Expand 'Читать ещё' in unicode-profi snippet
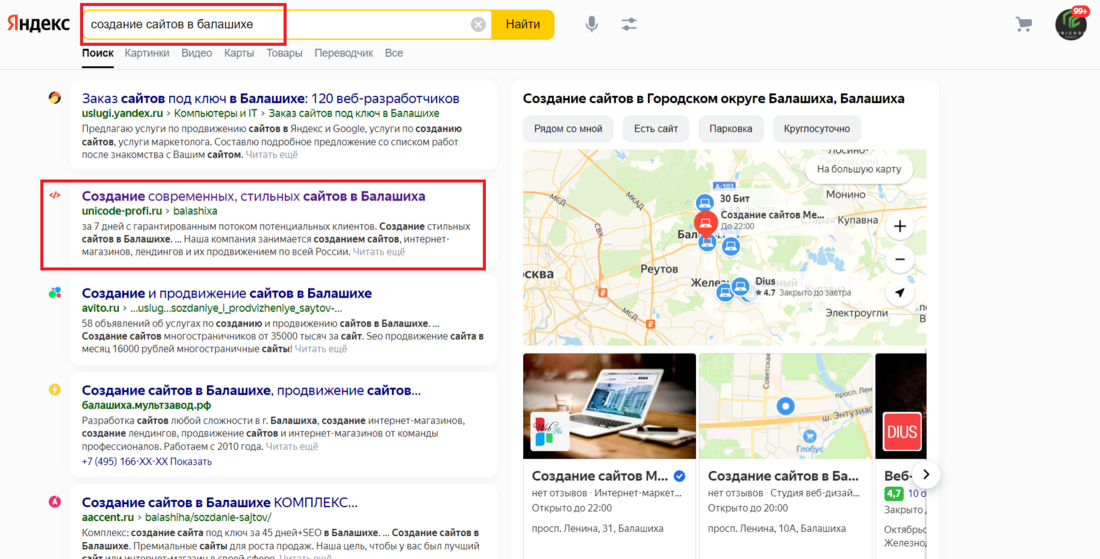The width and height of the screenshot is (1100, 559). (x=379, y=252)
